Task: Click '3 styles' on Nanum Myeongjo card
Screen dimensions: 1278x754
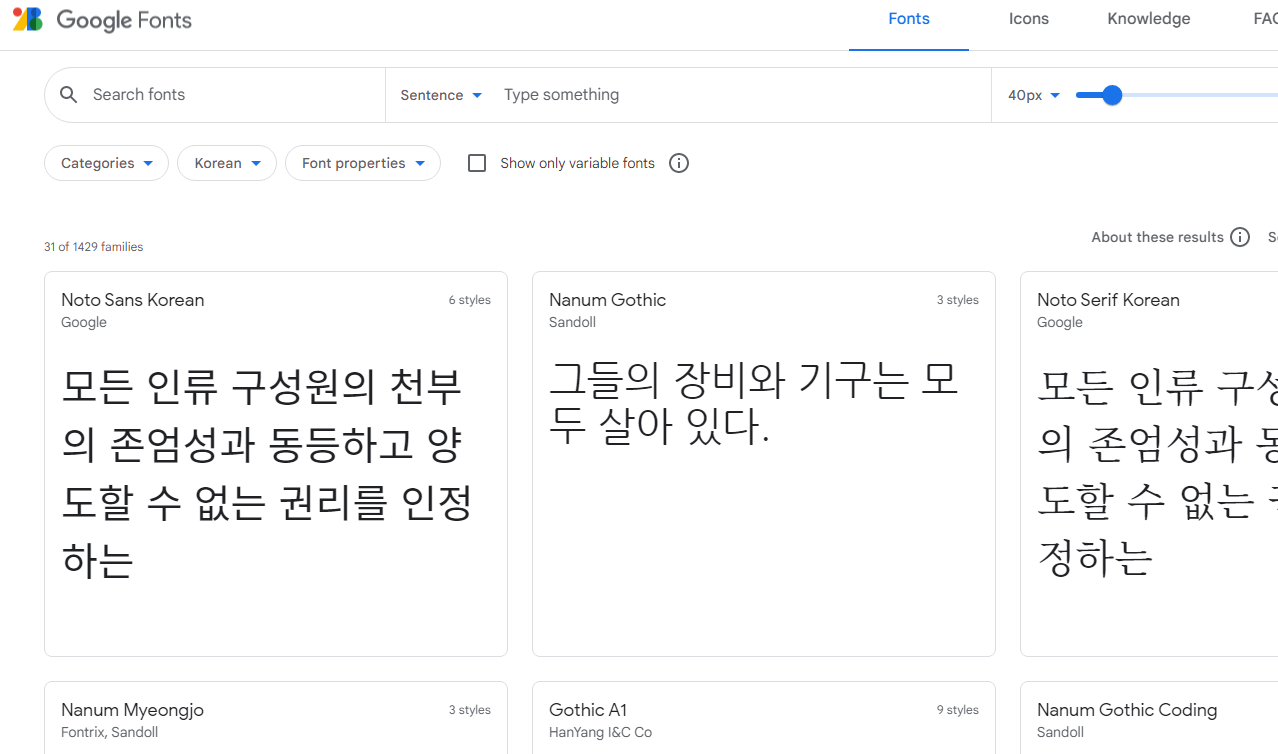Action: pos(470,710)
